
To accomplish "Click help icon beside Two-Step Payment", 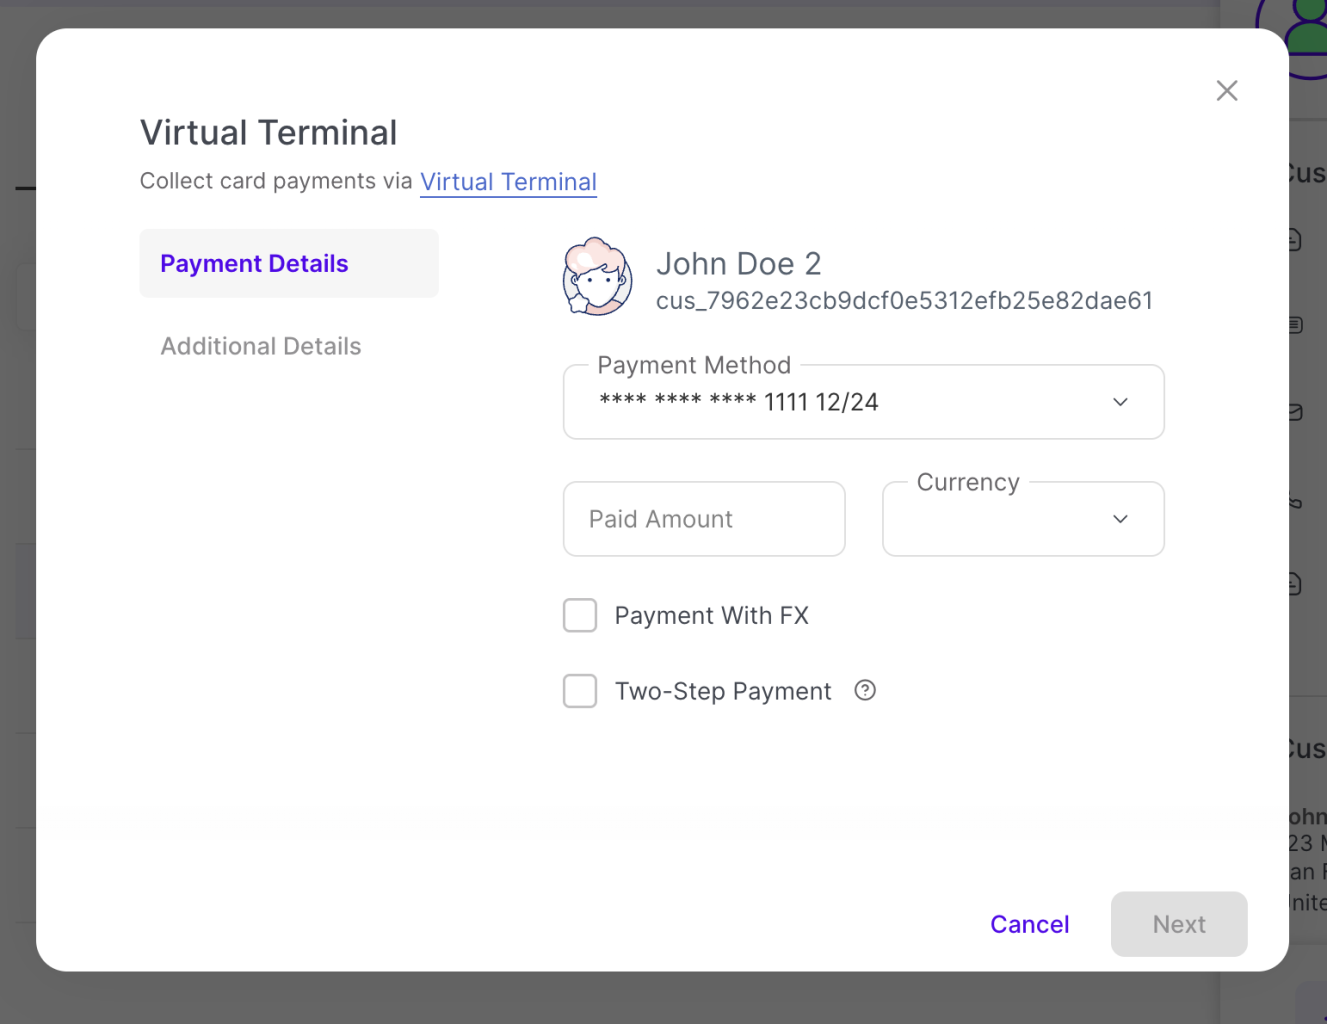I will click(x=865, y=690).
